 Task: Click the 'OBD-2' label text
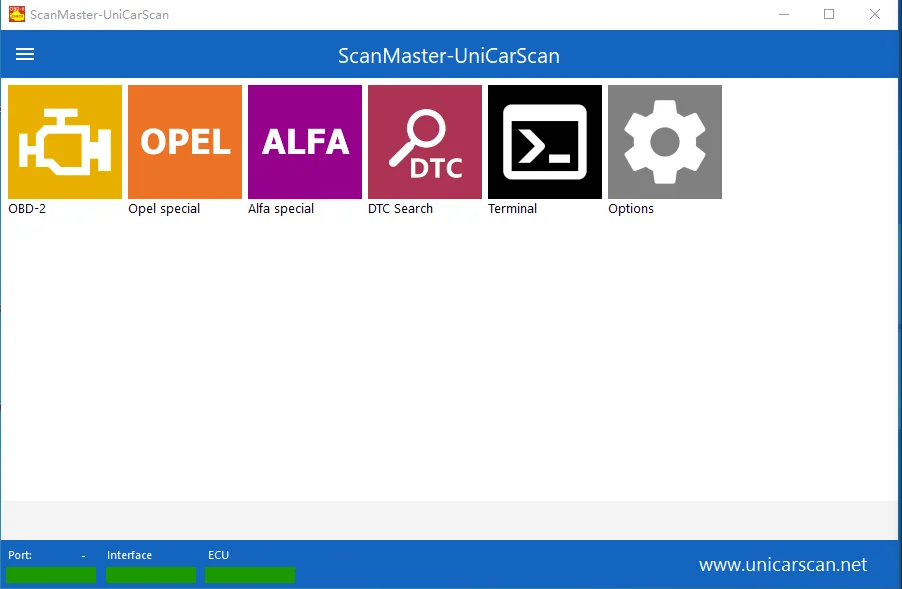coord(27,208)
